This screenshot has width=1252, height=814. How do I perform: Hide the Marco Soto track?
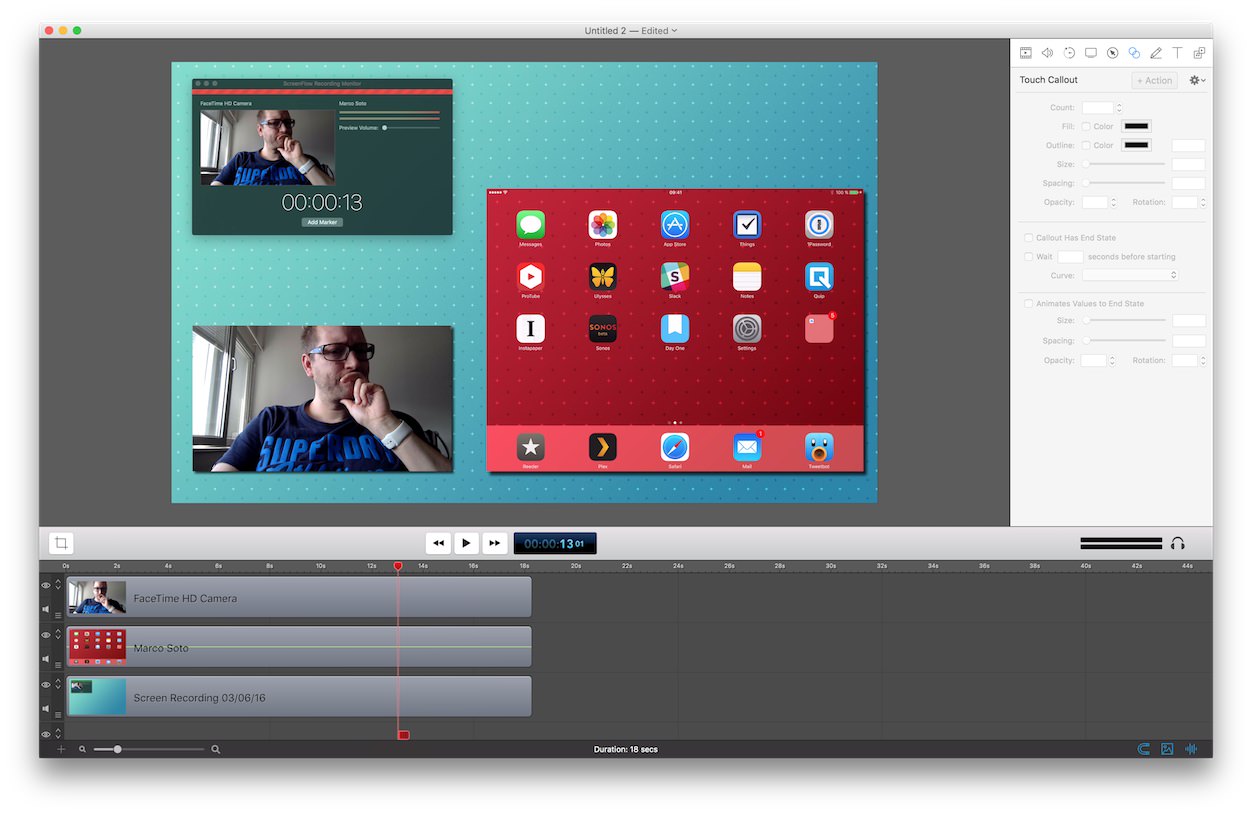[x=46, y=635]
